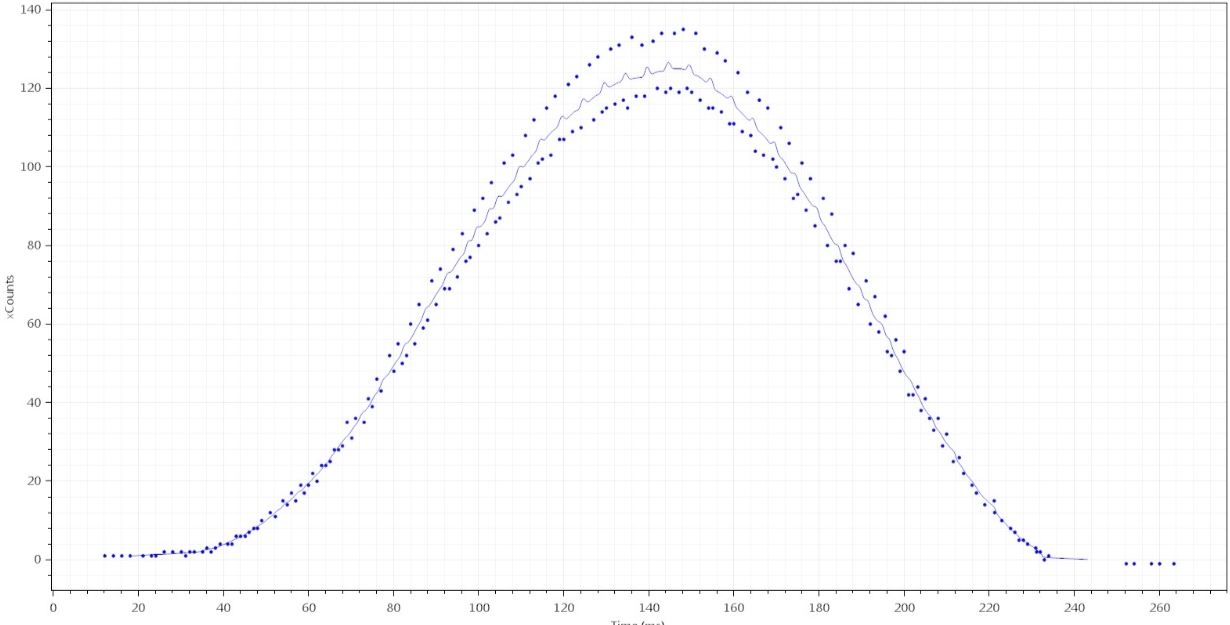The width and height of the screenshot is (1230, 625).
Task: Click the 140 tick label on y-axis
Action: pyautogui.click(x=30, y=9)
